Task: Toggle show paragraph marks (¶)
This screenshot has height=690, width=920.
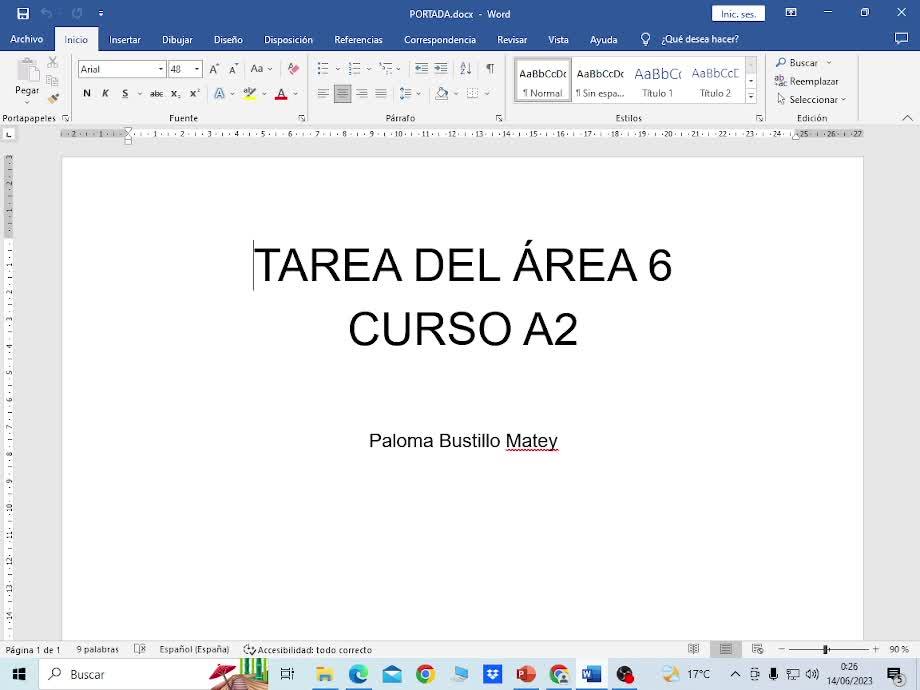Action: [490, 69]
